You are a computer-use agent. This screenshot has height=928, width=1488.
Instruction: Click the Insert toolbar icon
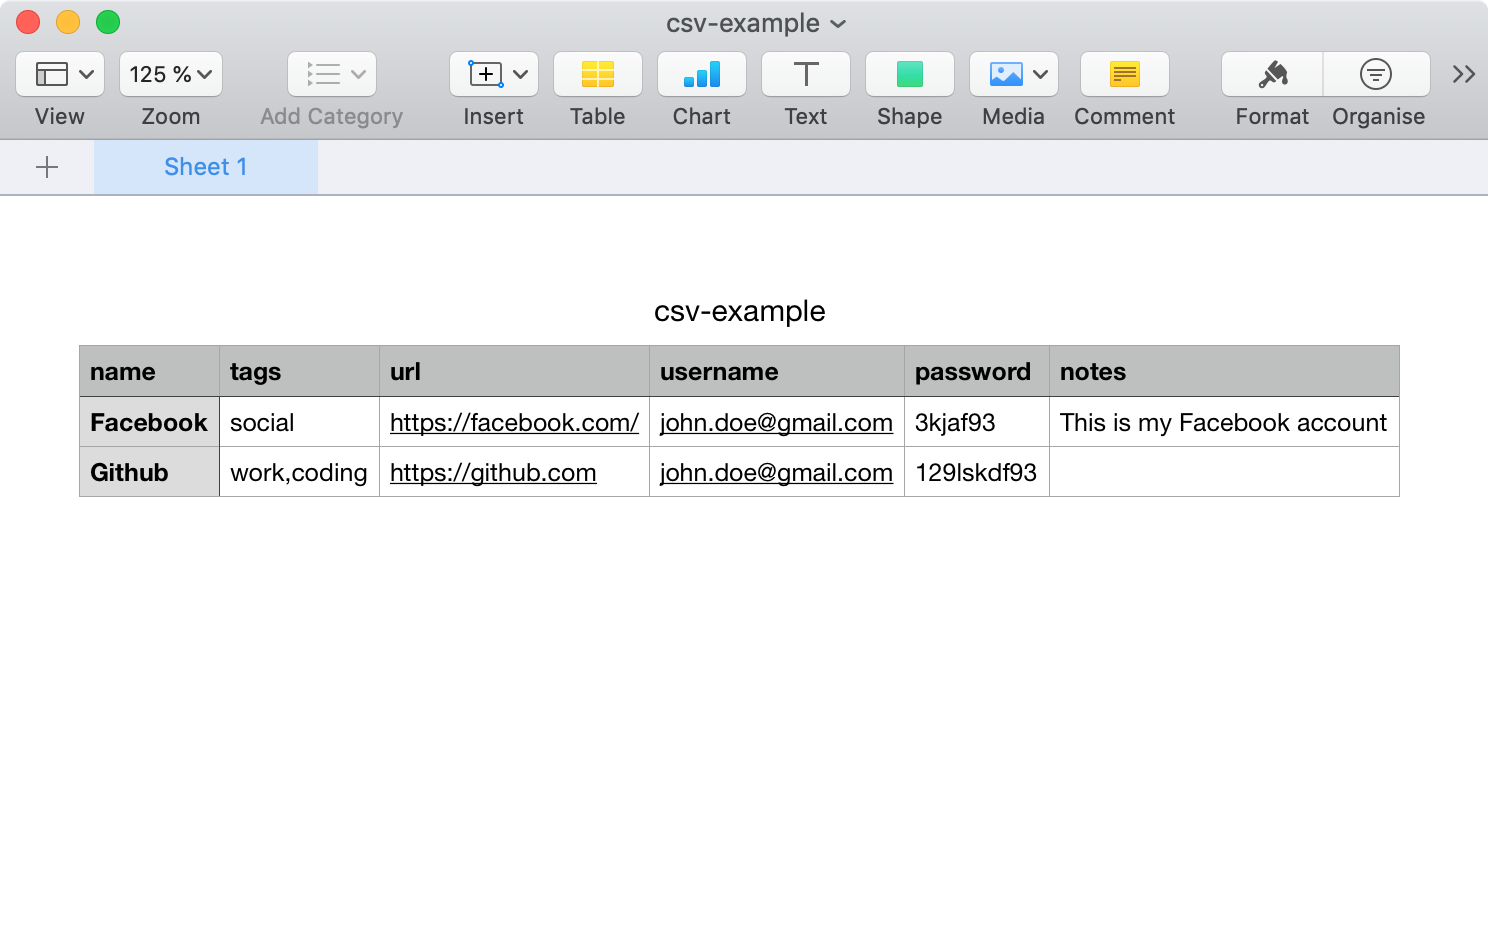pos(494,75)
